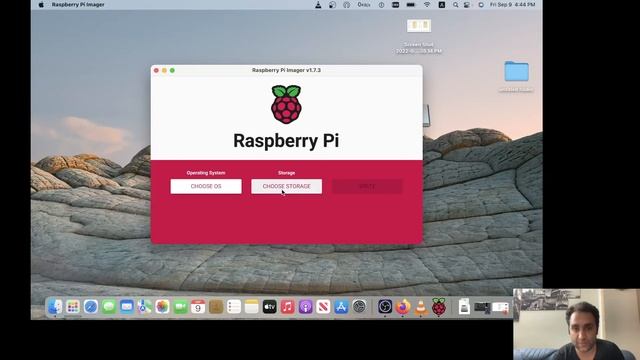Click the CHOOSE OS button
This screenshot has height=360, width=640.
[x=206, y=186]
